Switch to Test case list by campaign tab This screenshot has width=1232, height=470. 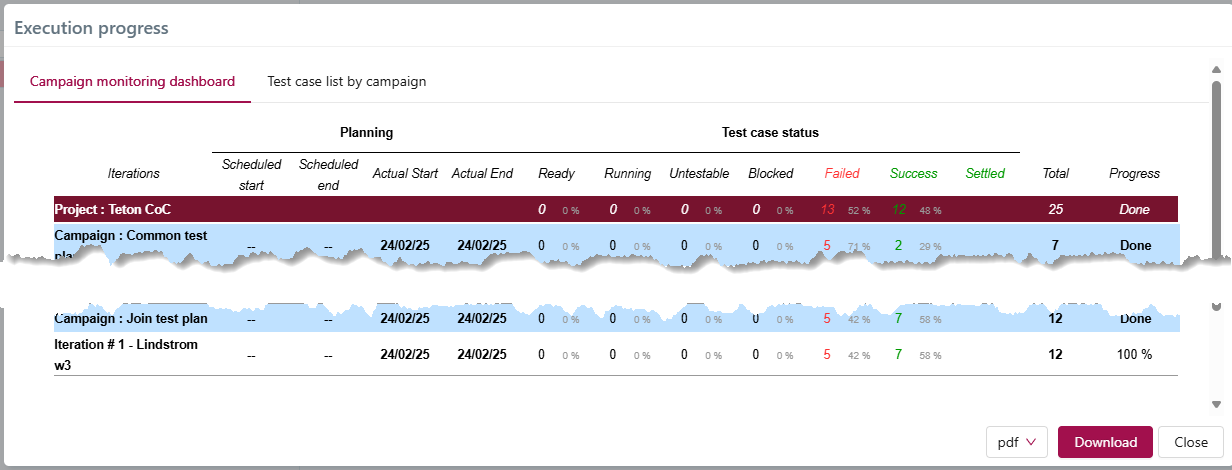346,81
